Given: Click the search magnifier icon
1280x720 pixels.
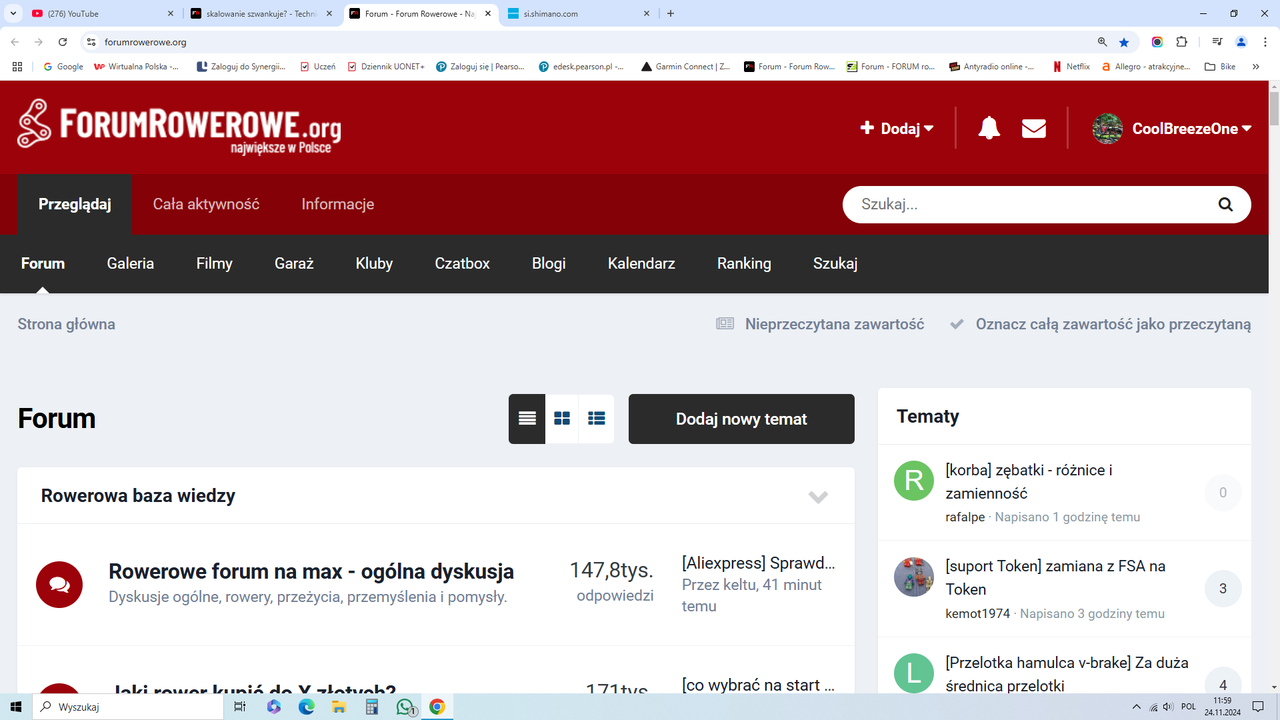Looking at the screenshot, I should (x=1225, y=204).
